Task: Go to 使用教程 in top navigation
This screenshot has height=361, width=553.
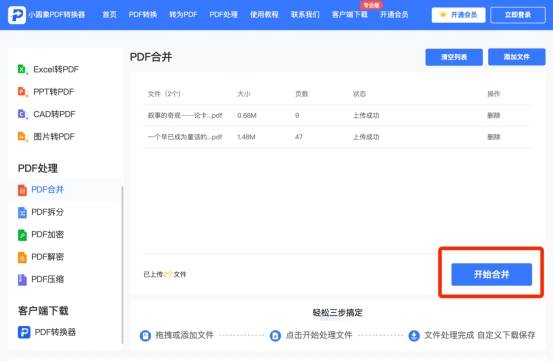Action: coord(264,14)
